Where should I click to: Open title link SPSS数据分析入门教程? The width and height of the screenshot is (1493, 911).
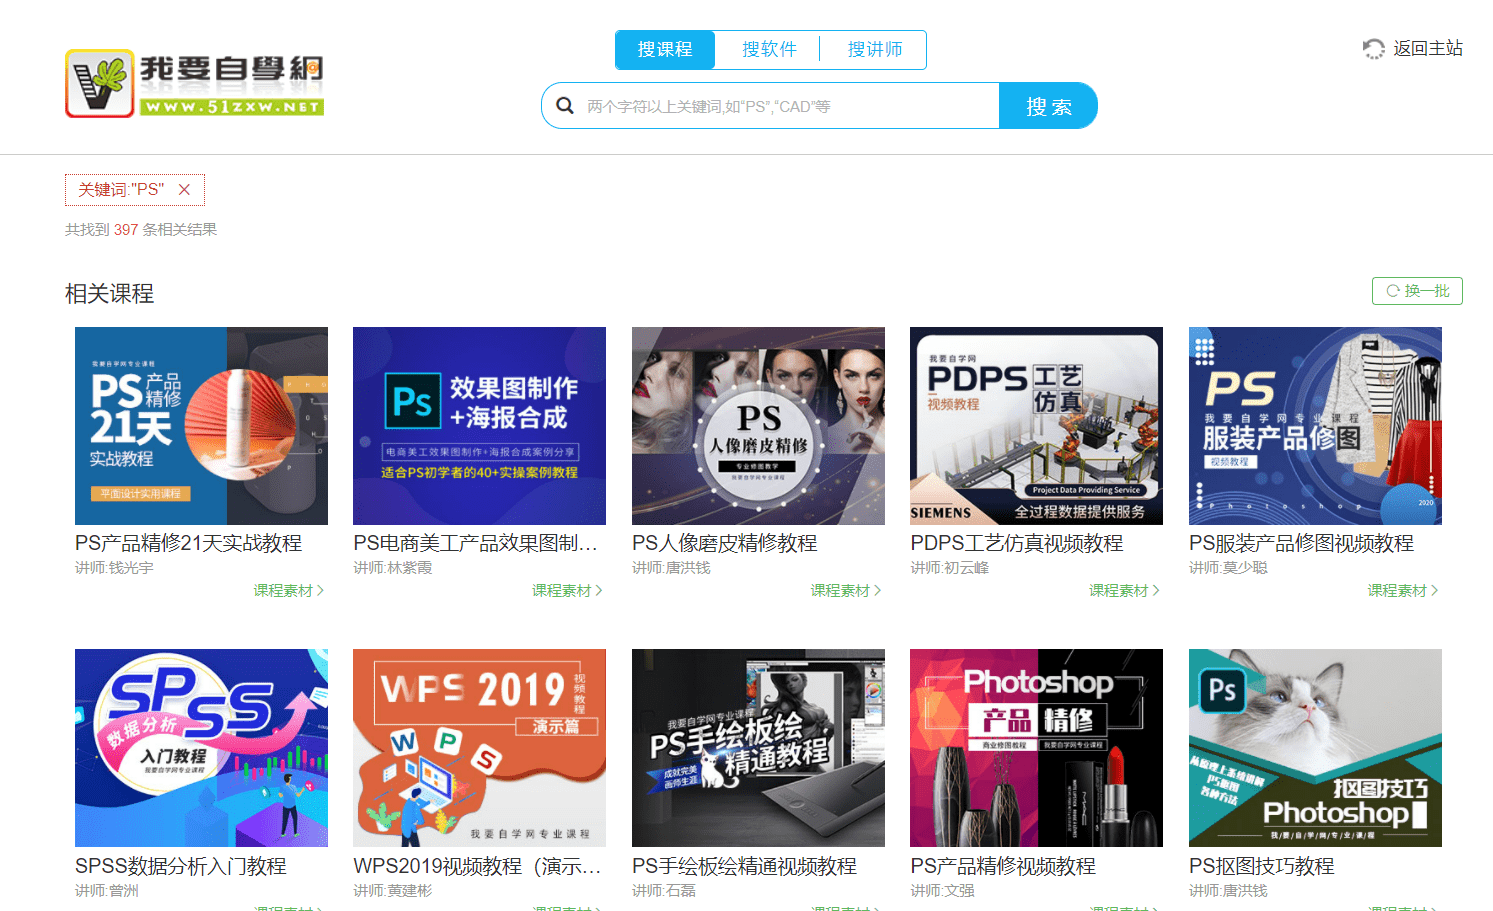coord(181,866)
